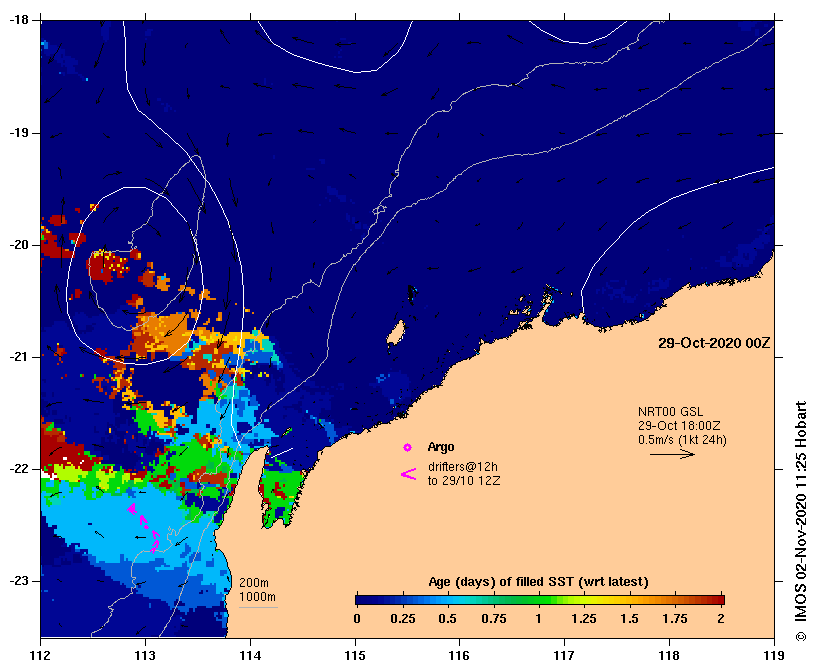Image resolution: width=818 pixels, height=672 pixels.
Task: Click the '0.5m/s (1kt 24h)' label
Action: [x=682, y=440]
